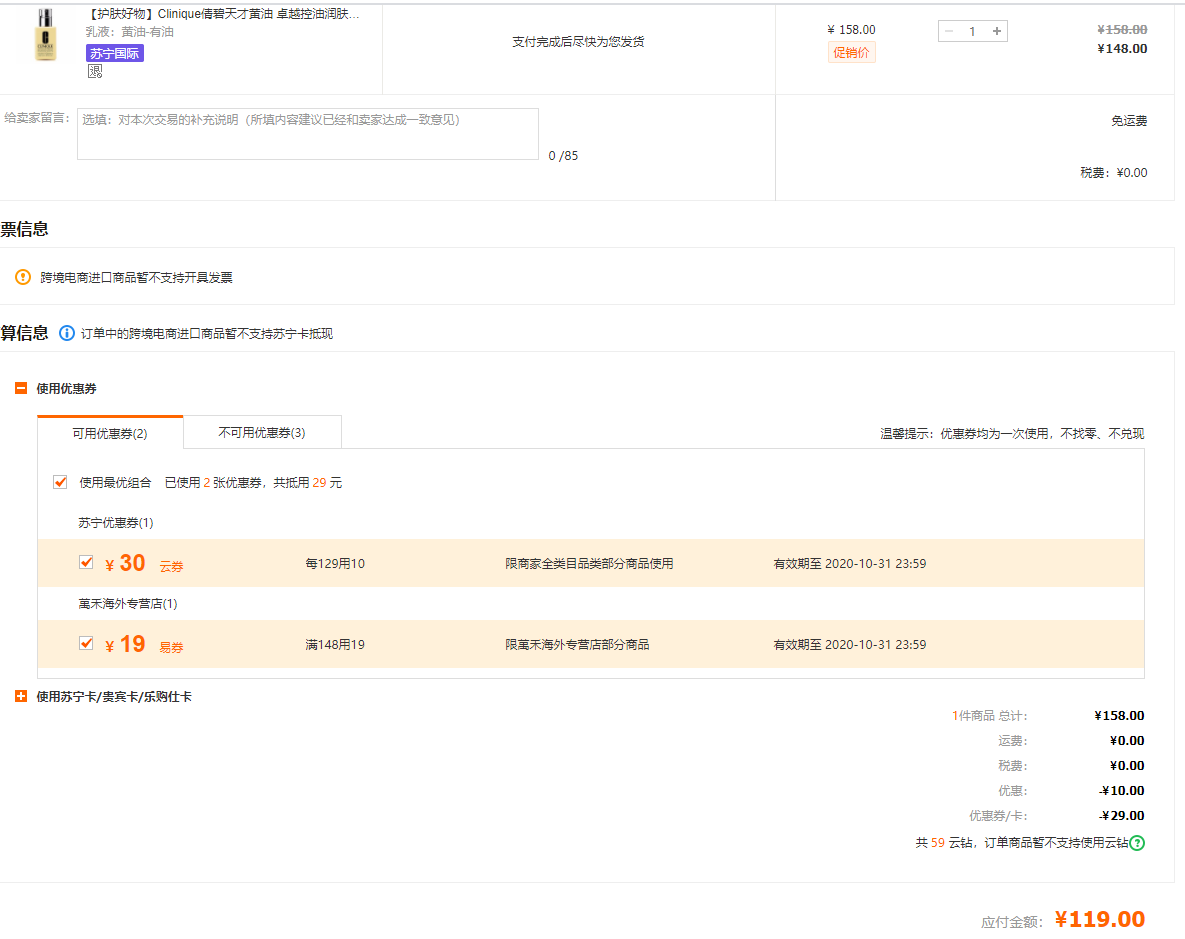The height and width of the screenshot is (939, 1185).
Task: Decrease product quantity with minus button
Action: (x=949, y=31)
